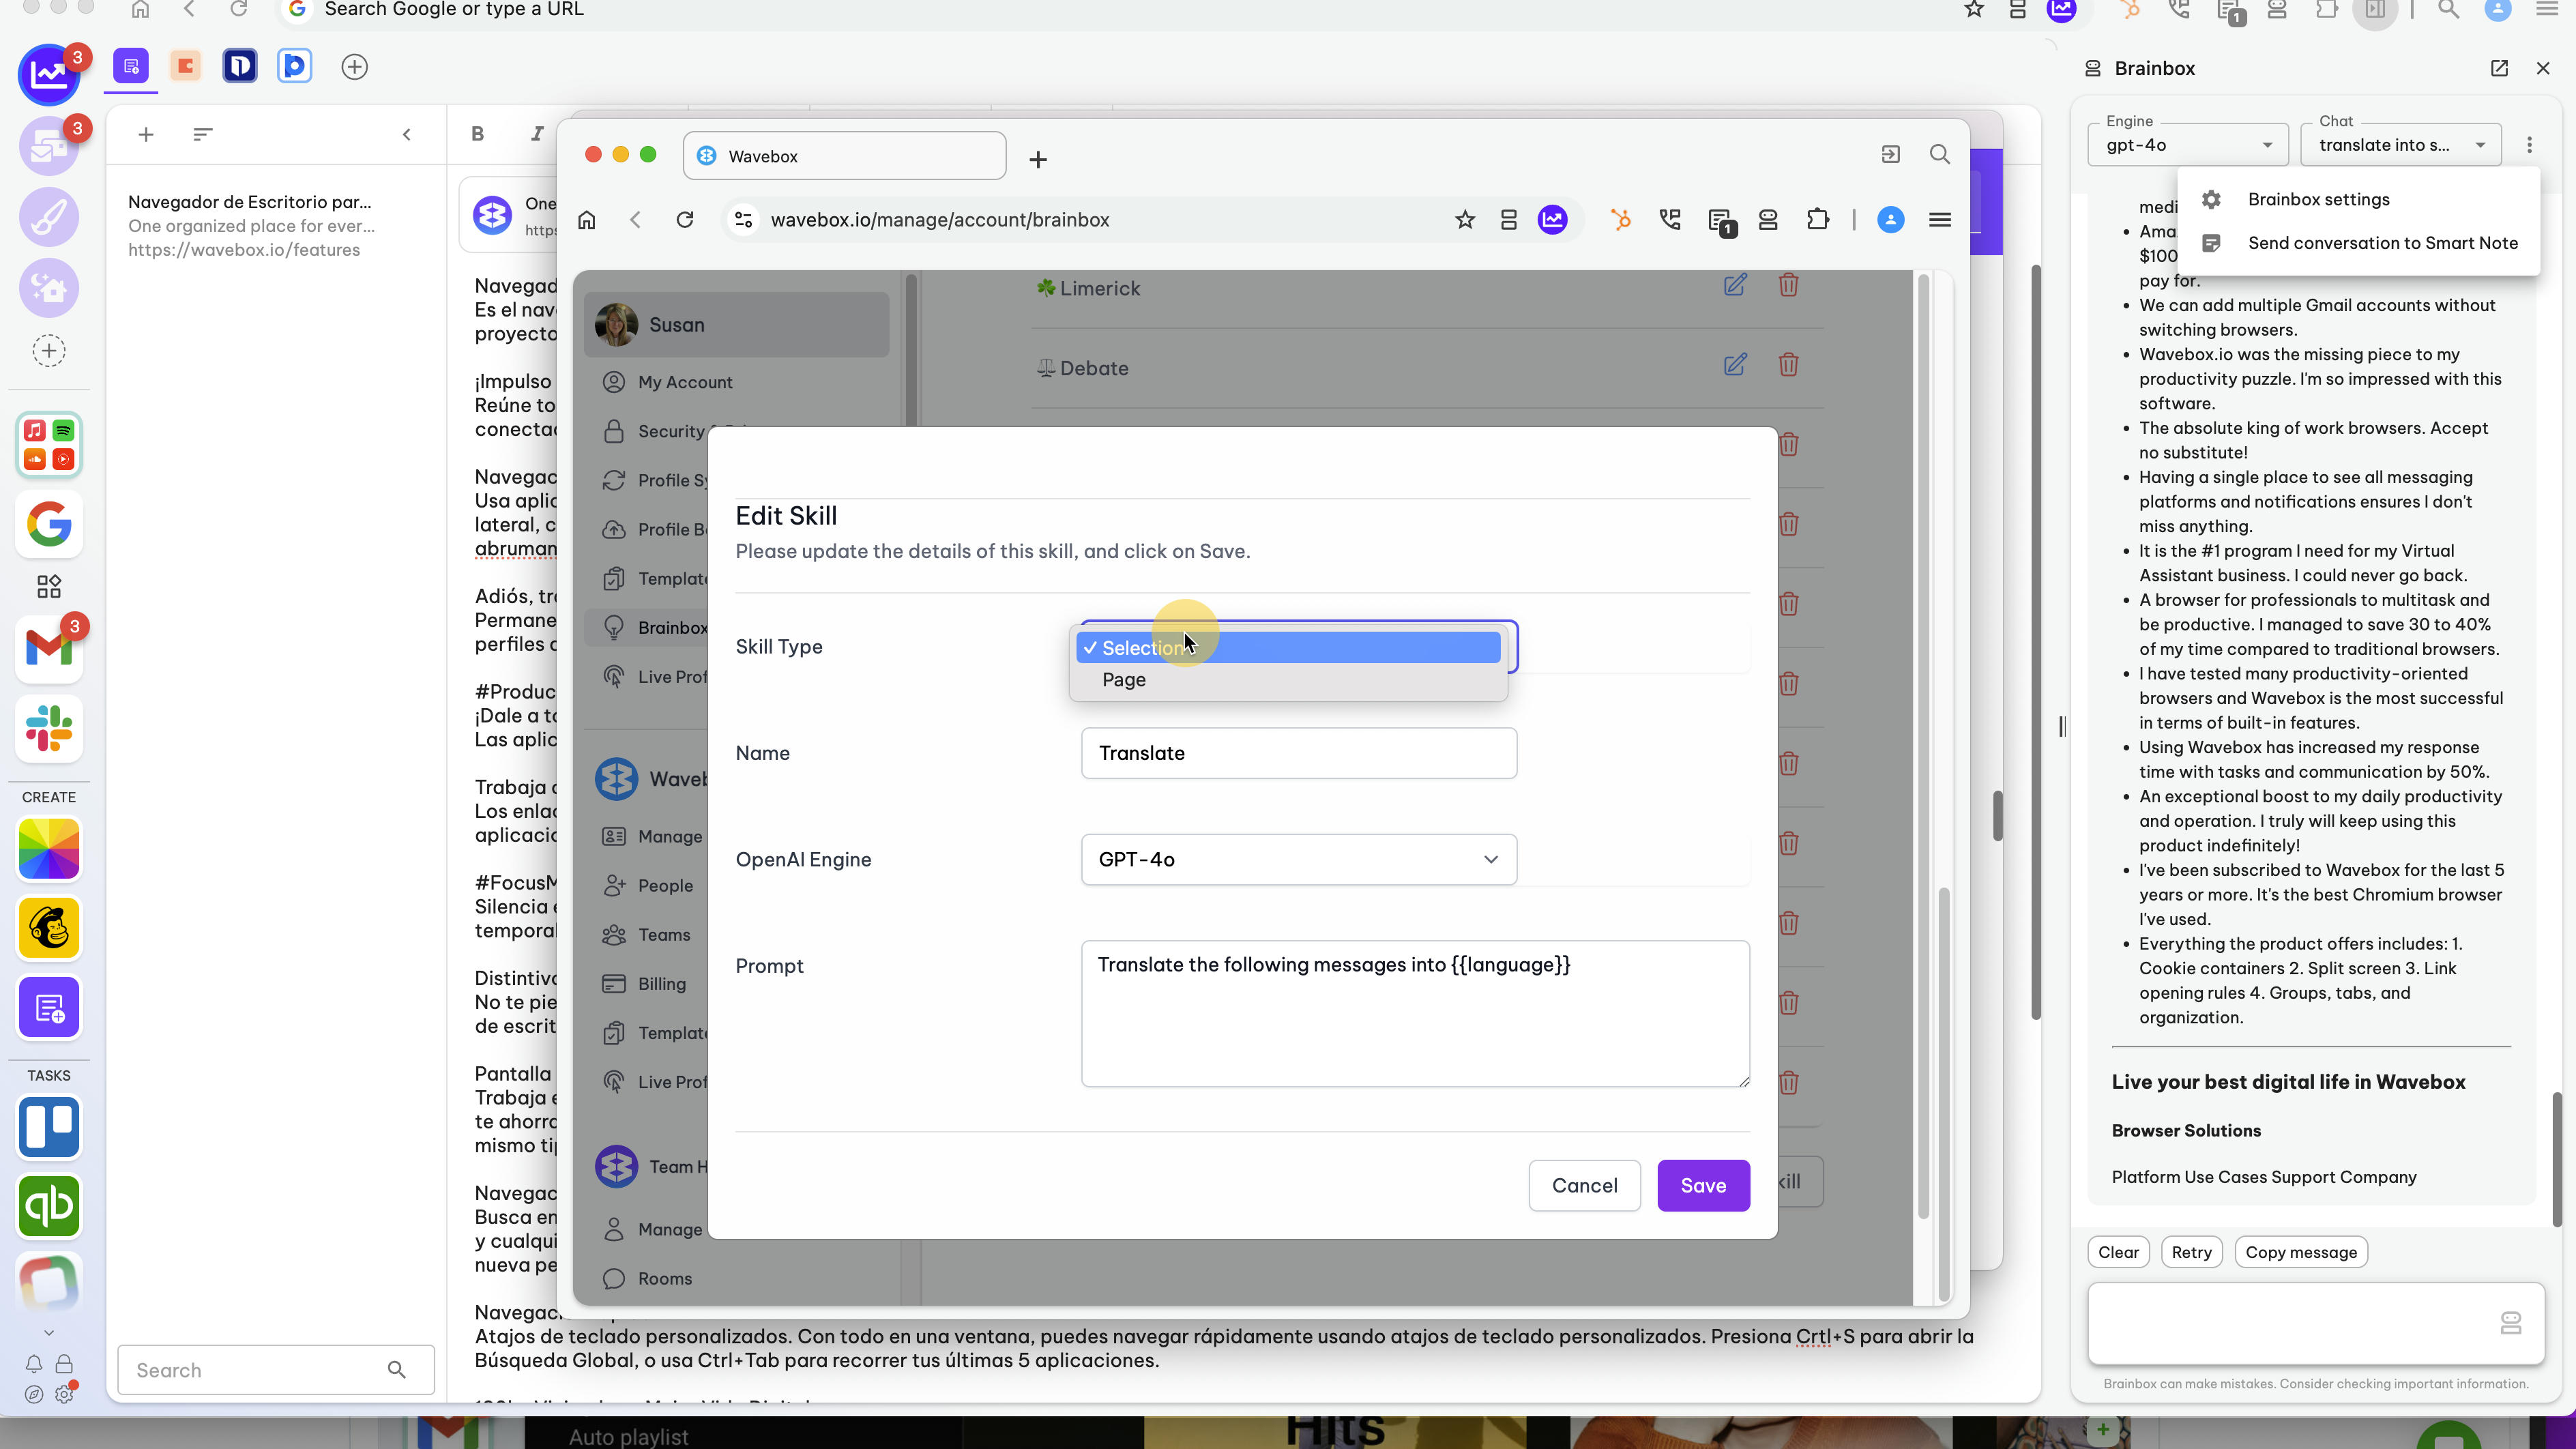Open the HubSpot extension icon in popup
Image resolution: width=2576 pixels, height=1449 pixels.
pyautogui.click(x=1621, y=219)
